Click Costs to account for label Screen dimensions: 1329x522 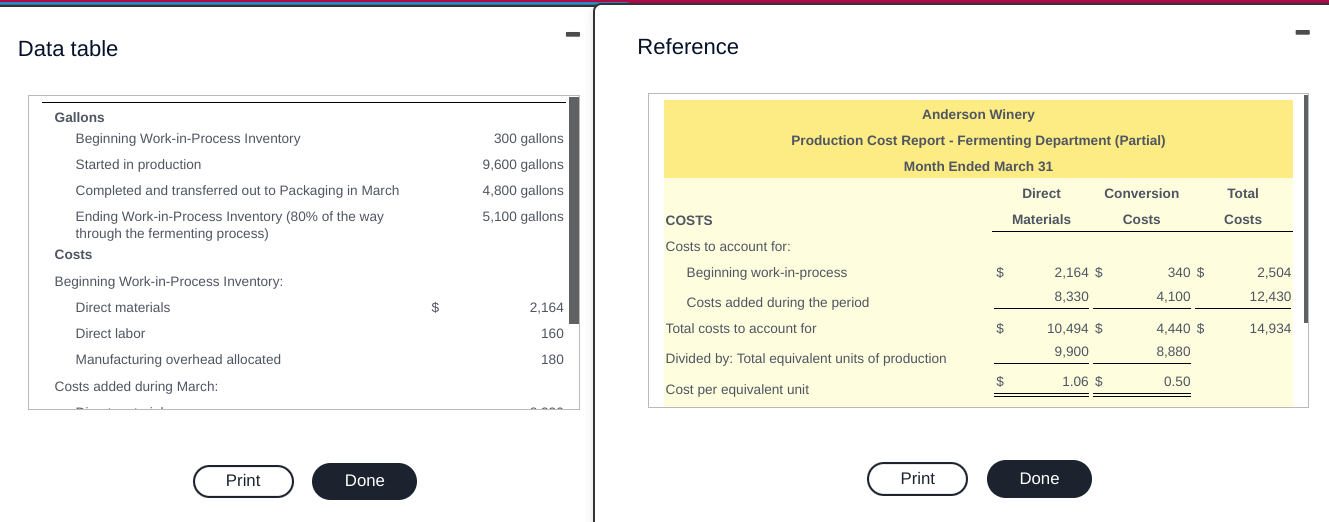pyautogui.click(x=727, y=246)
